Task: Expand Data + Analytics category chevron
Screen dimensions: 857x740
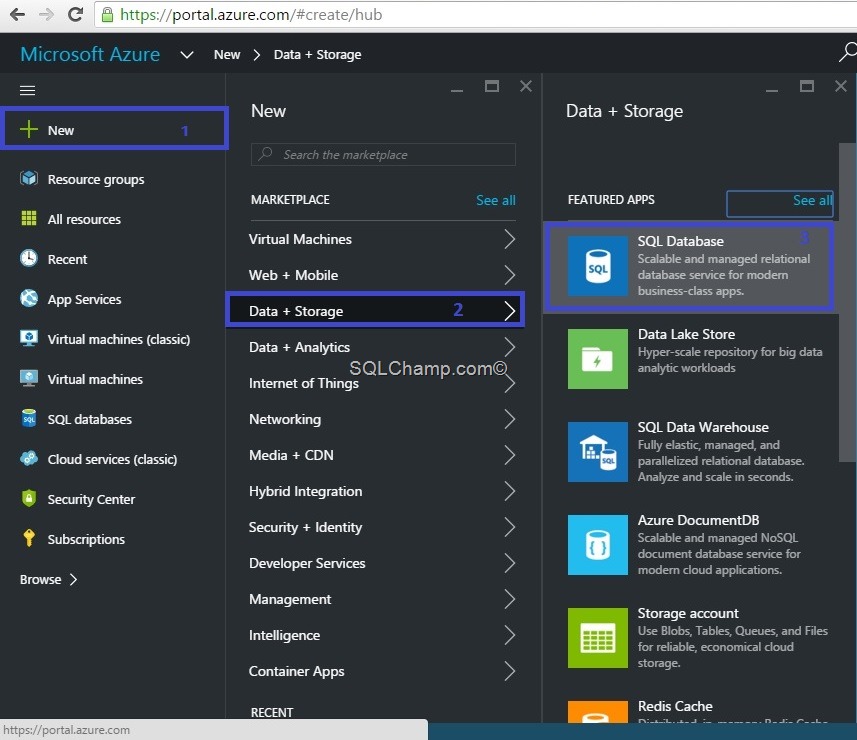Action: pos(509,347)
